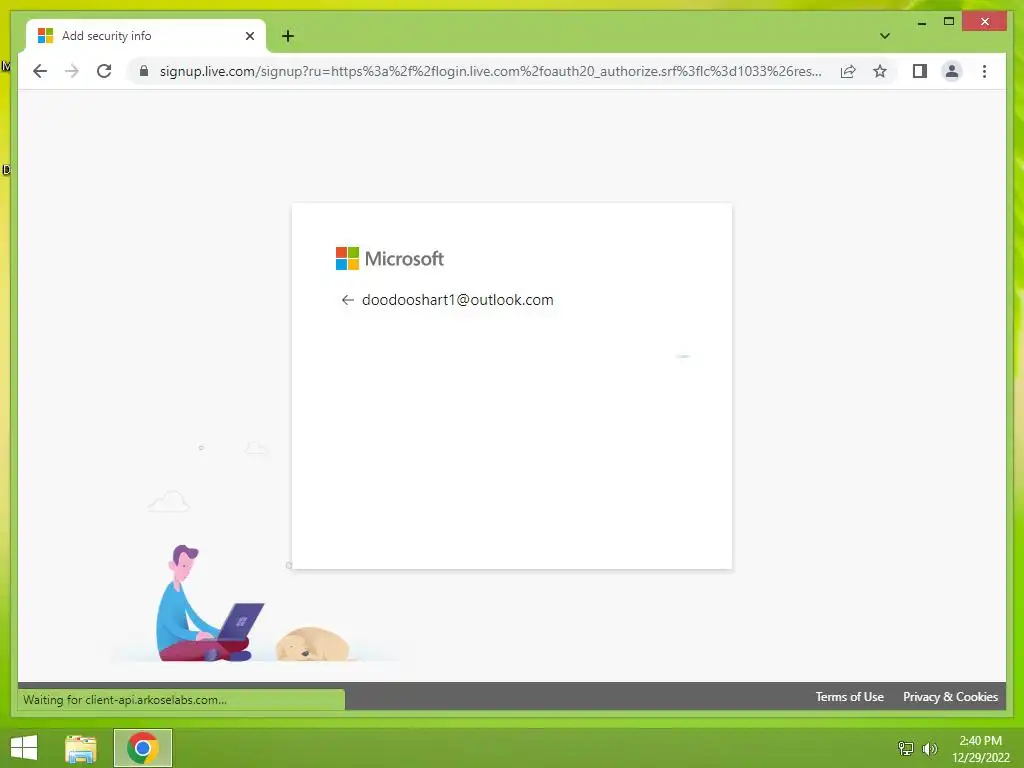Select the Add security info tab
Viewport: 1024px width, 768px height.
pos(146,36)
